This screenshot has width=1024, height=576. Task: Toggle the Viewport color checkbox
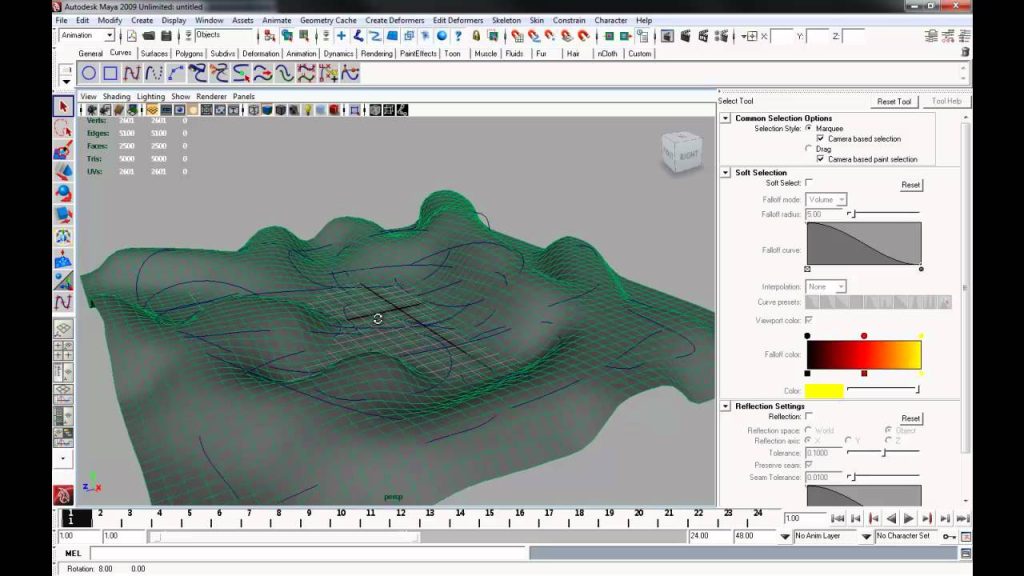[x=808, y=320]
